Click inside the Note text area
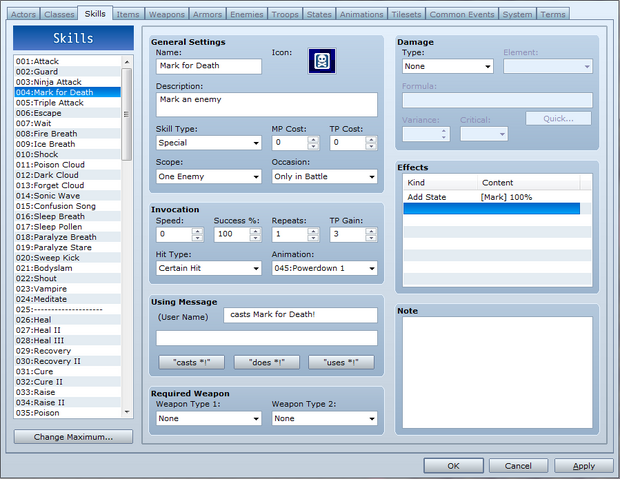The height and width of the screenshot is (479, 620). 497,372
